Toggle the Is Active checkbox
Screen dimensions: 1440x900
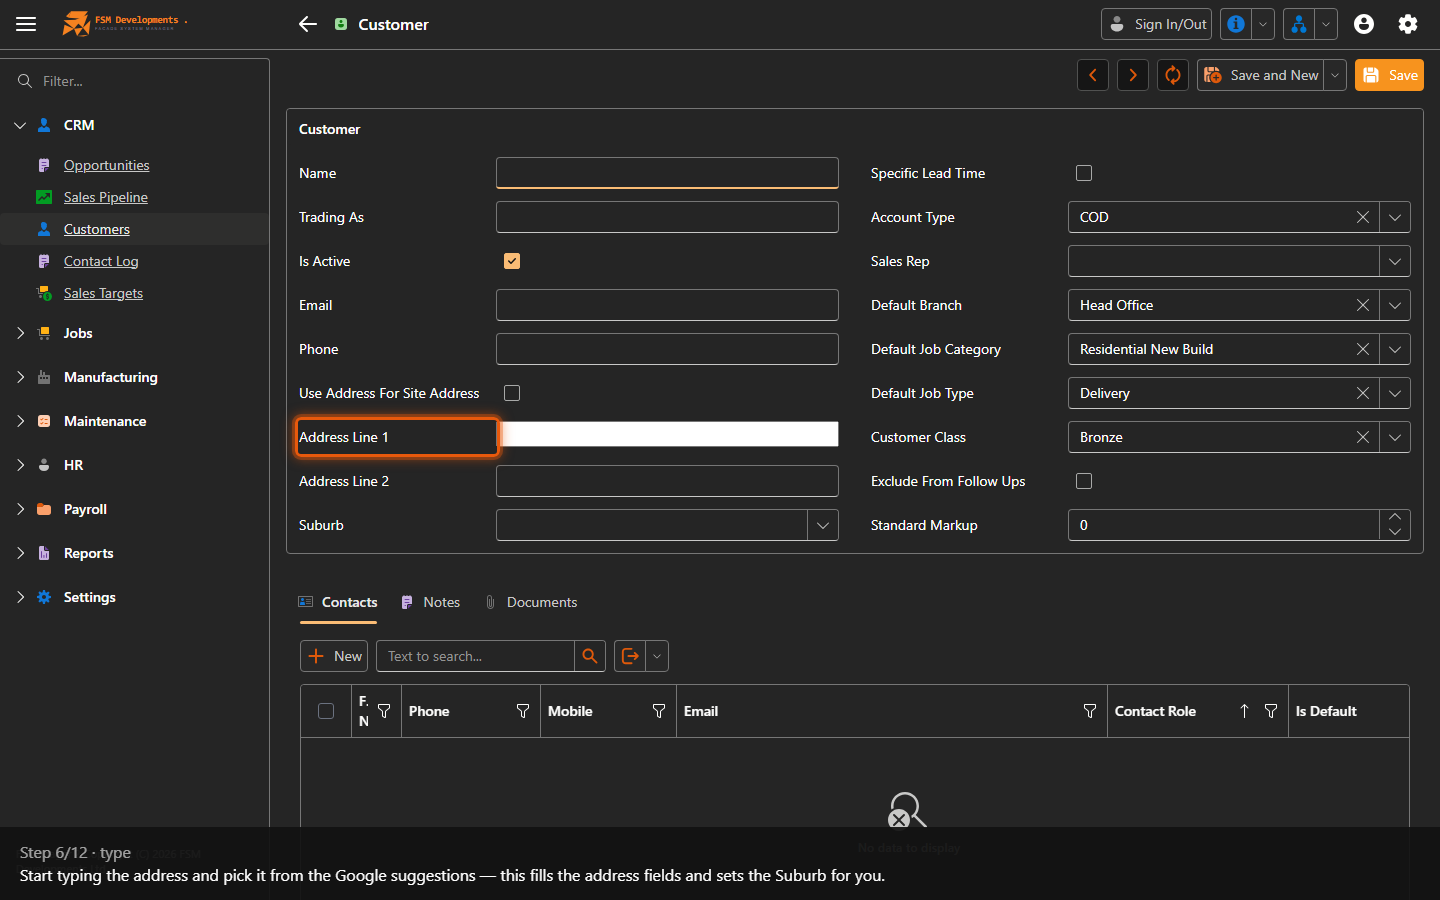point(512,261)
